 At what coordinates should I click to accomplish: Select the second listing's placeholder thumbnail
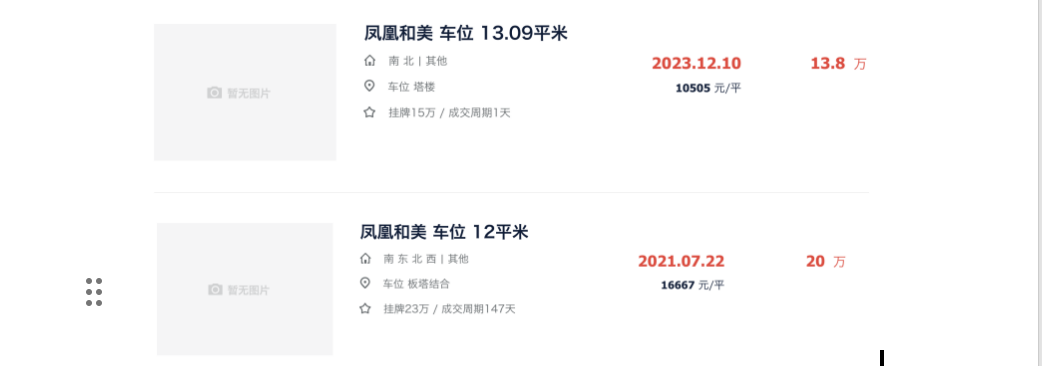[x=245, y=289]
